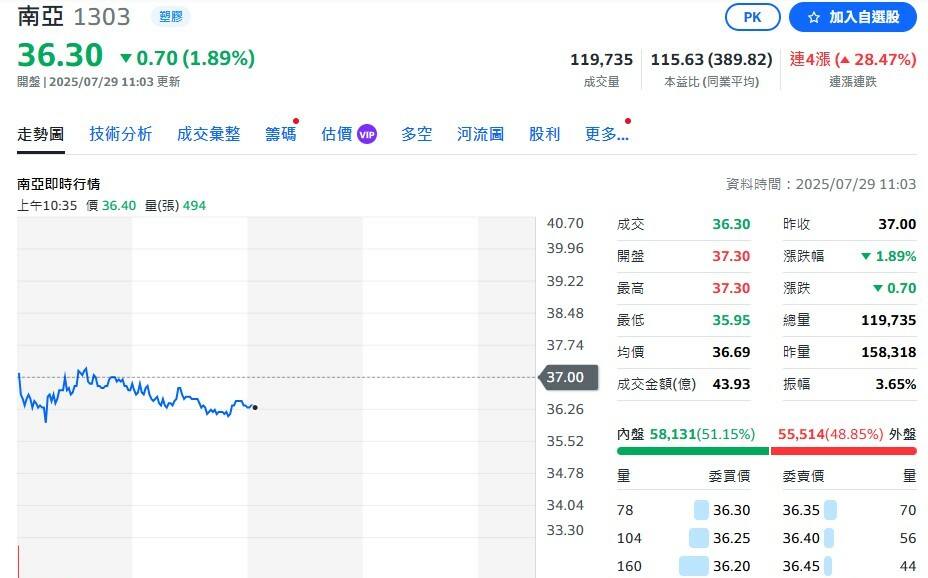Switch to the 多空 tab
The height and width of the screenshot is (578, 928).
[417, 132]
